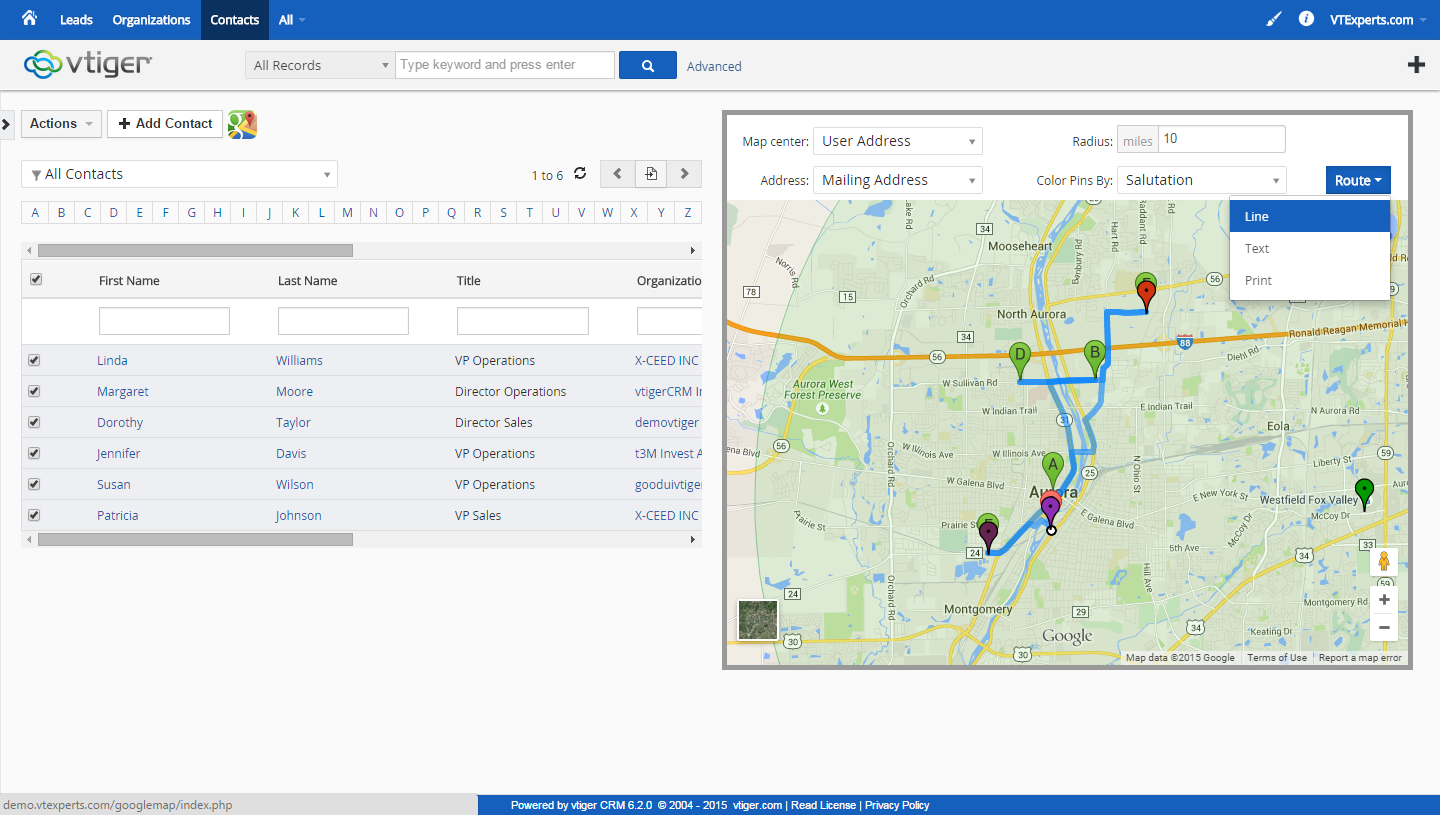Click the First Name filter field
This screenshot has height=815, width=1440.
[x=164, y=321]
